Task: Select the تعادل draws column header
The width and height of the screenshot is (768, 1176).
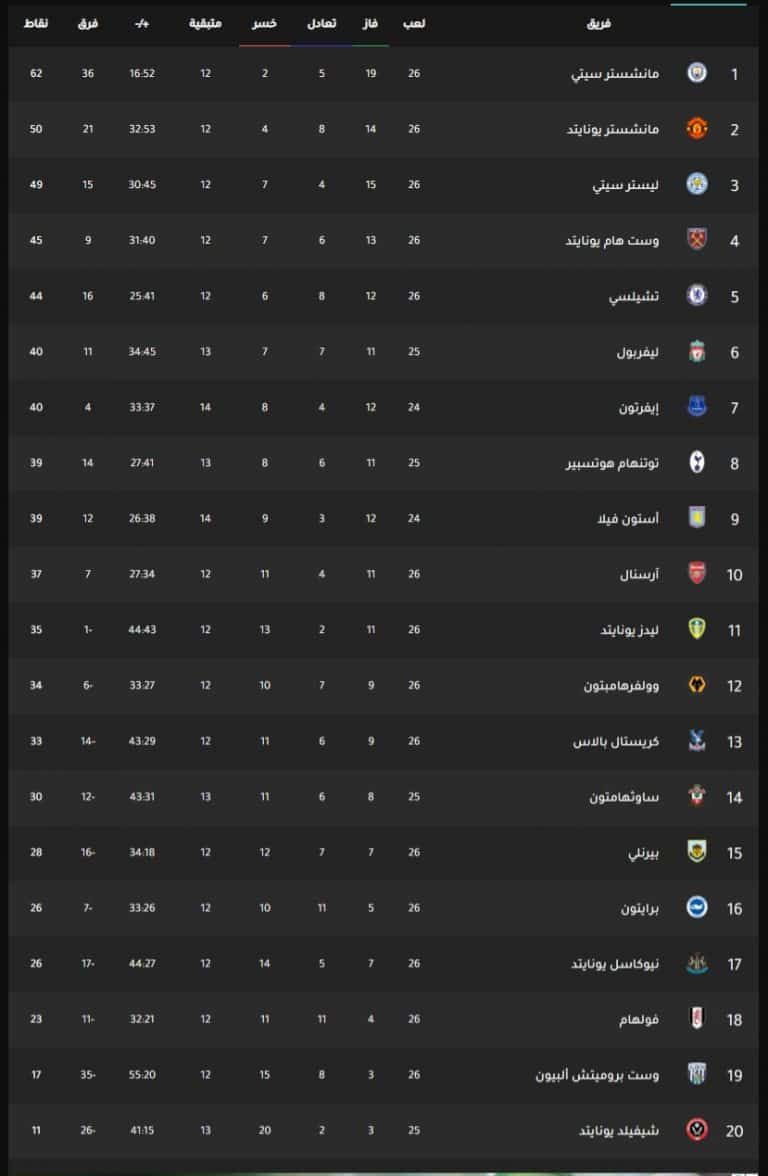Action: (x=322, y=23)
